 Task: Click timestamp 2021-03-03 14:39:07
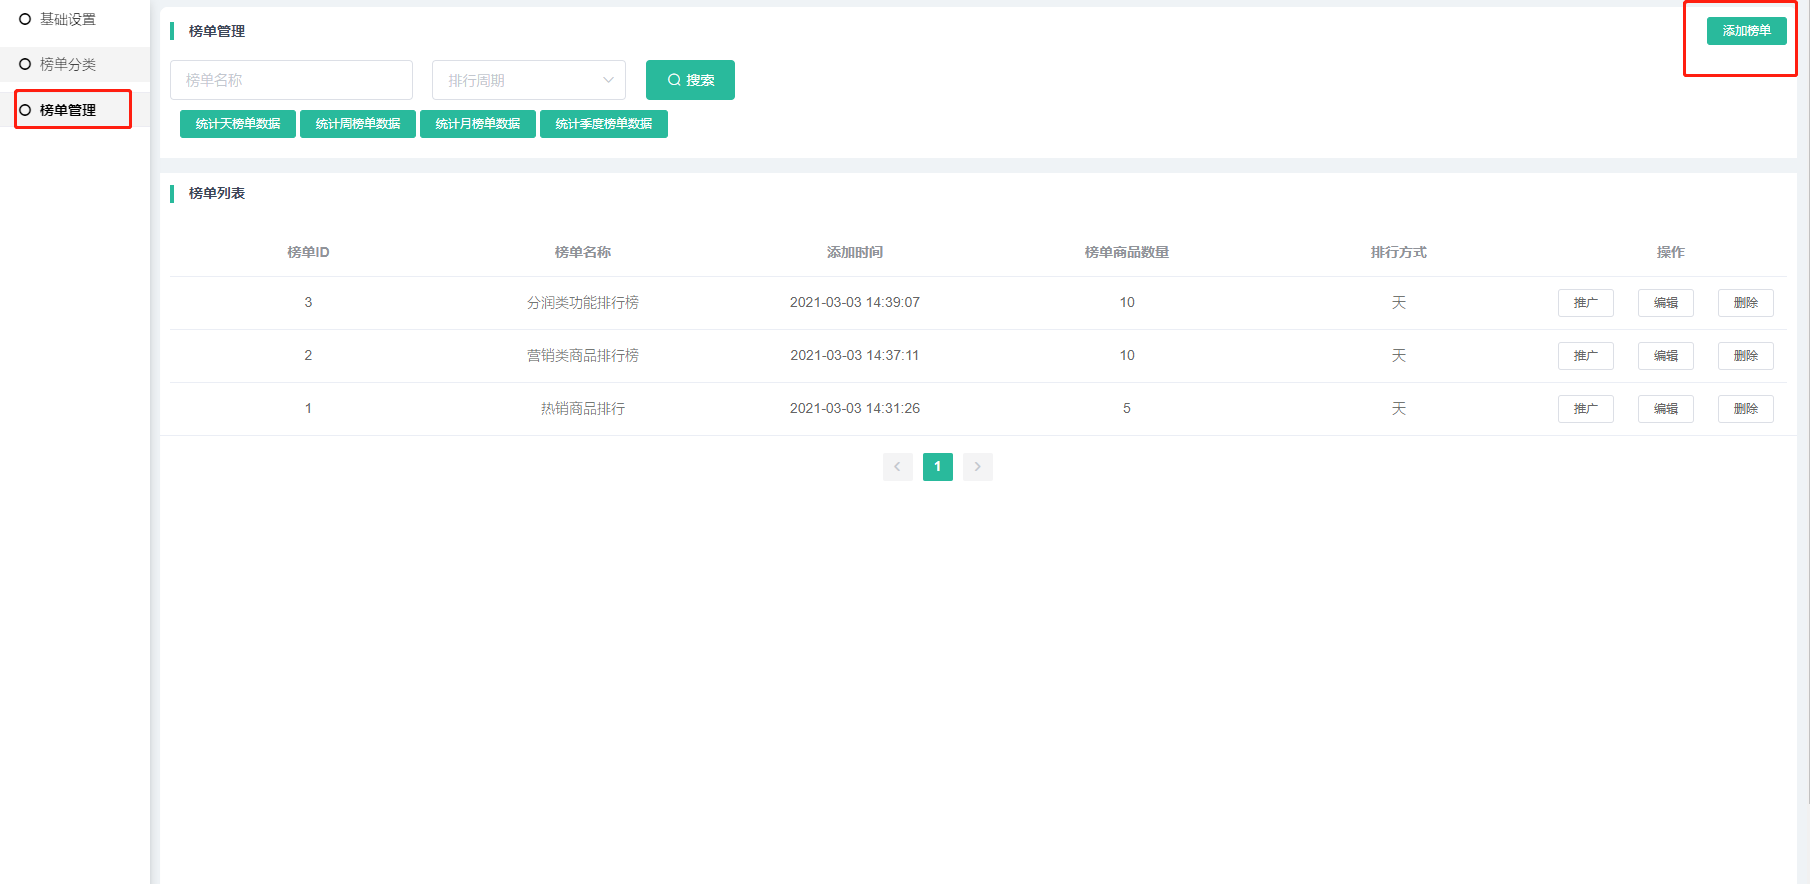pos(855,302)
